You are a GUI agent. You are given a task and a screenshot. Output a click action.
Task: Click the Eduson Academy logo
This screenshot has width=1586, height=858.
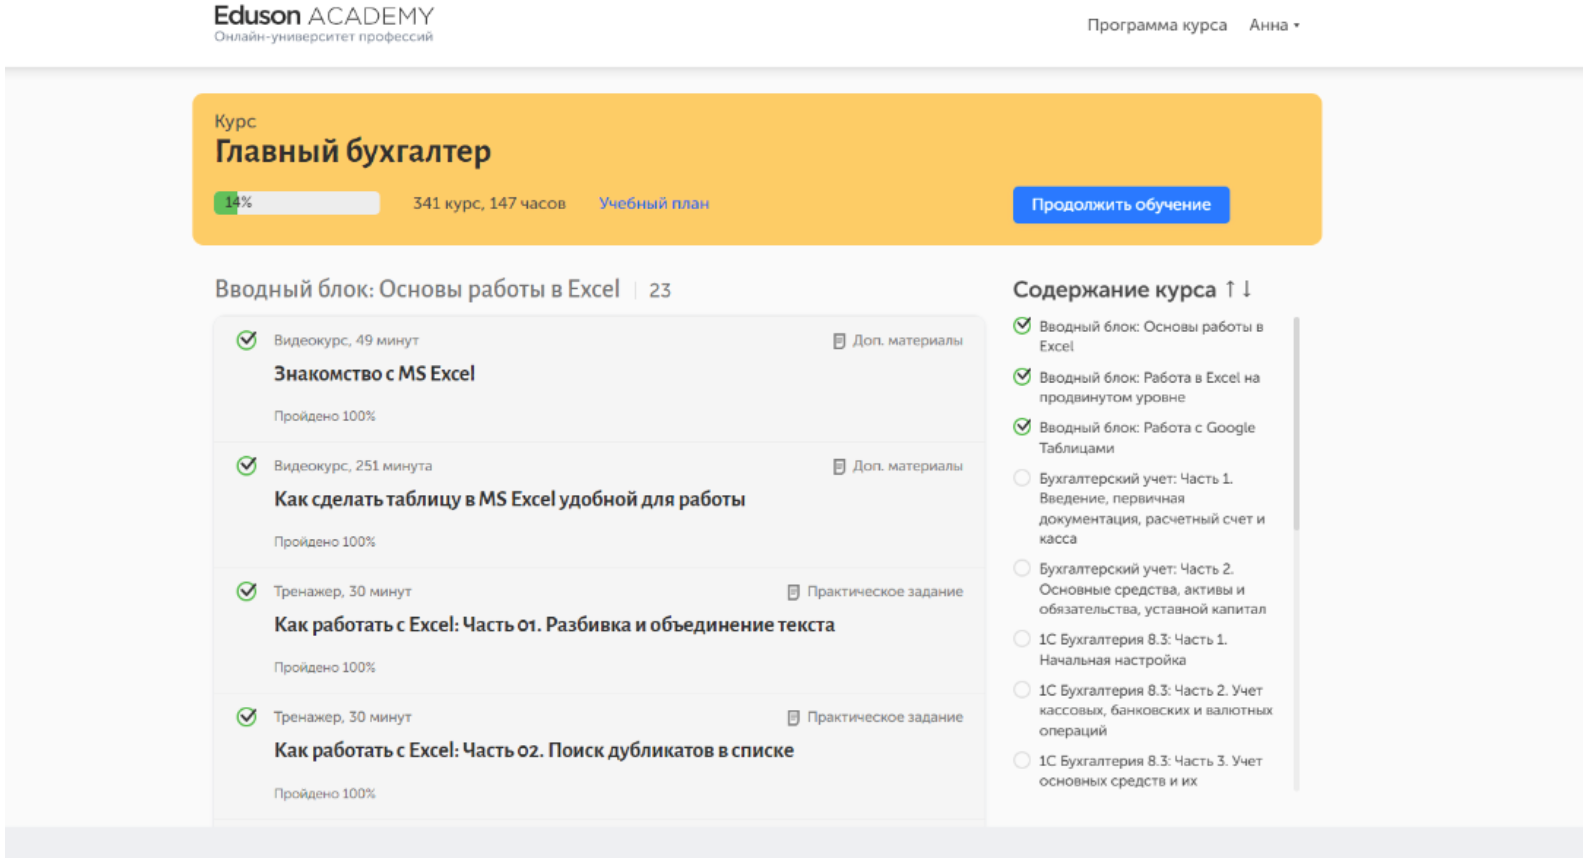pos(324,23)
